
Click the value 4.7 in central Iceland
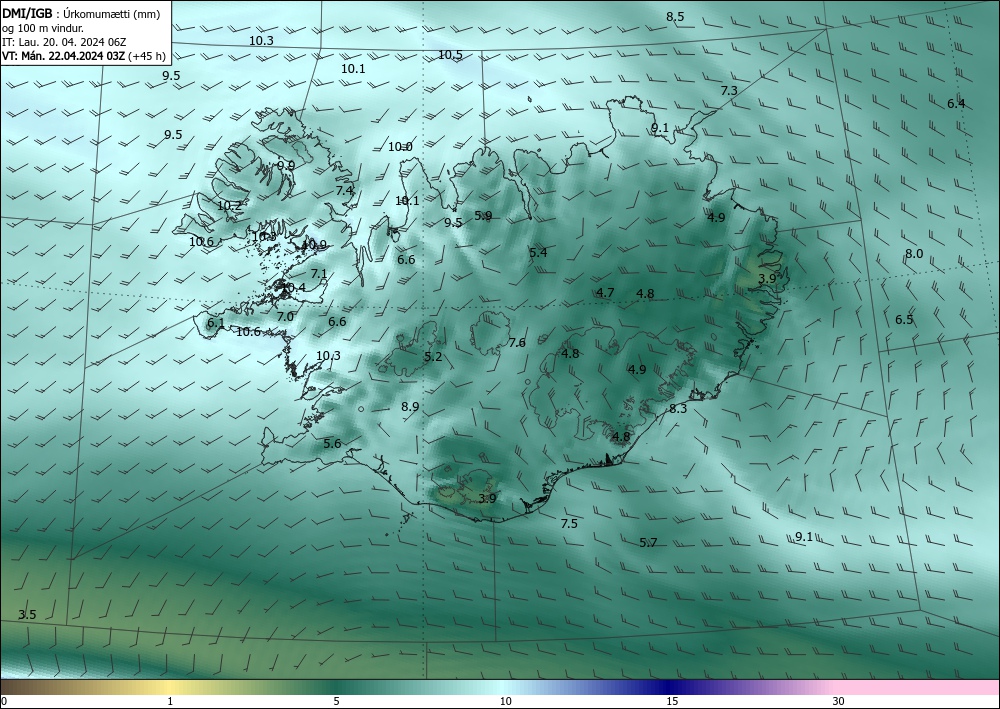coord(605,293)
